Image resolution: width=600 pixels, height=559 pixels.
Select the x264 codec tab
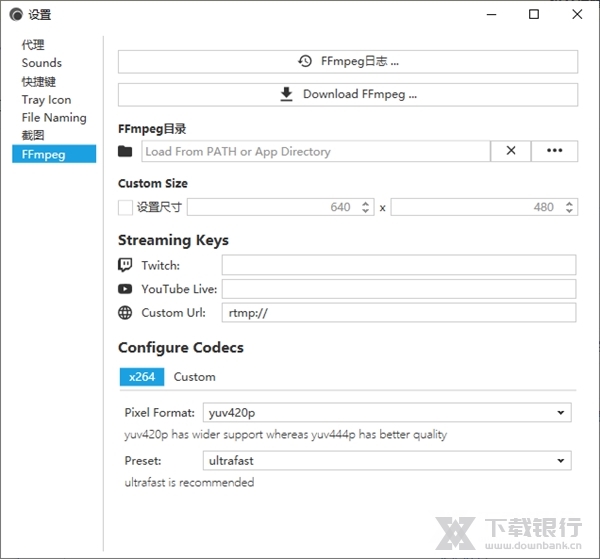click(x=142, y=377)
